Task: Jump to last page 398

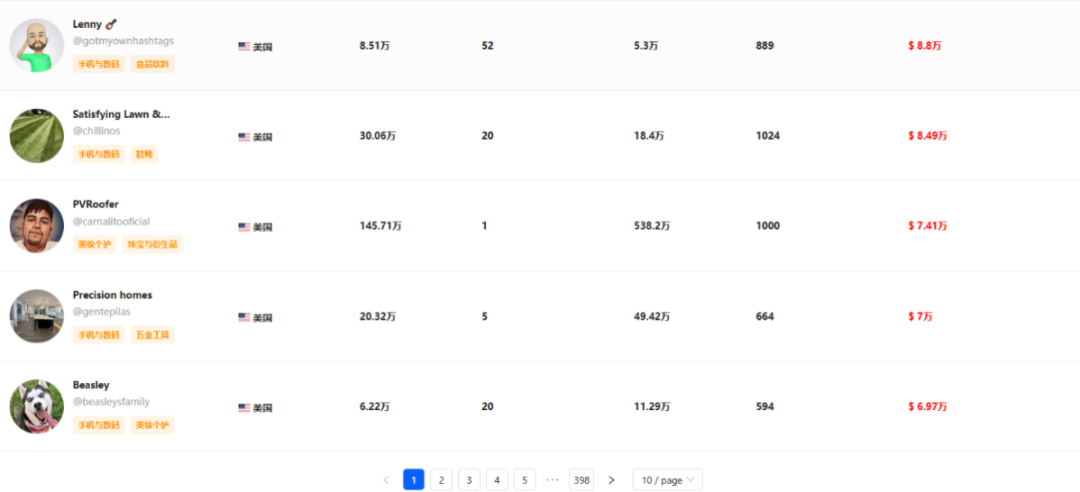Action: (x=581, y=480)
